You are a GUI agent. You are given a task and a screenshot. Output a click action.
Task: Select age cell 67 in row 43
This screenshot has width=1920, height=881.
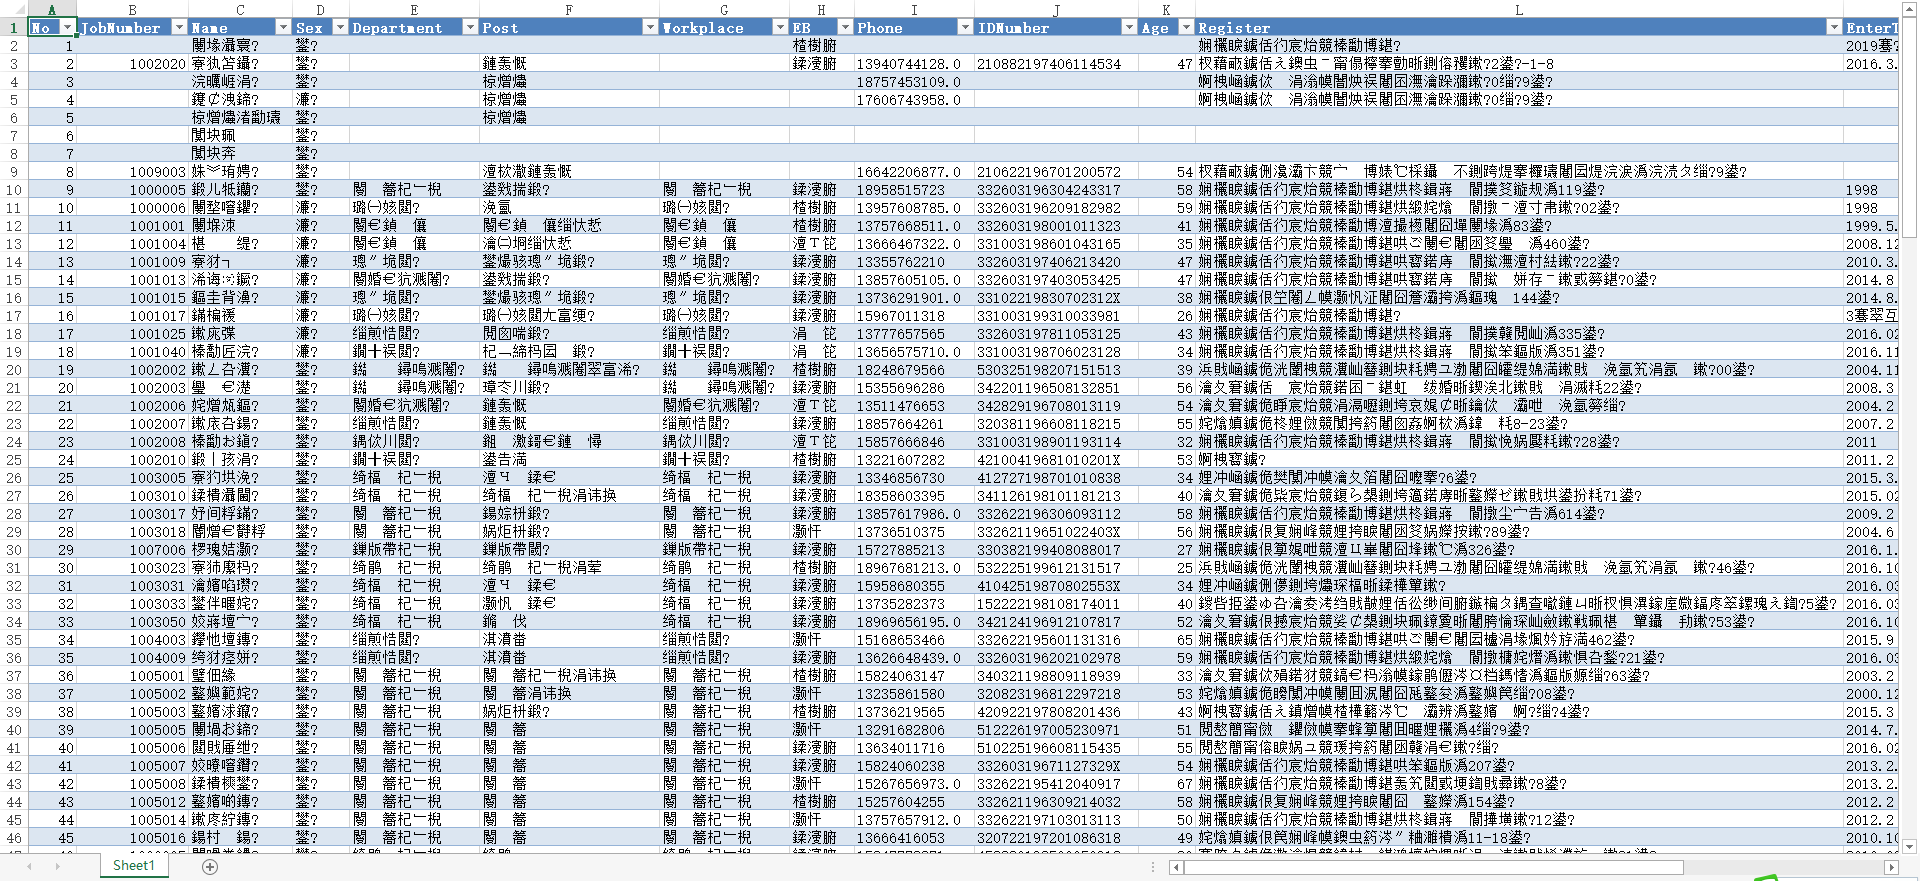click(1167, 784)
